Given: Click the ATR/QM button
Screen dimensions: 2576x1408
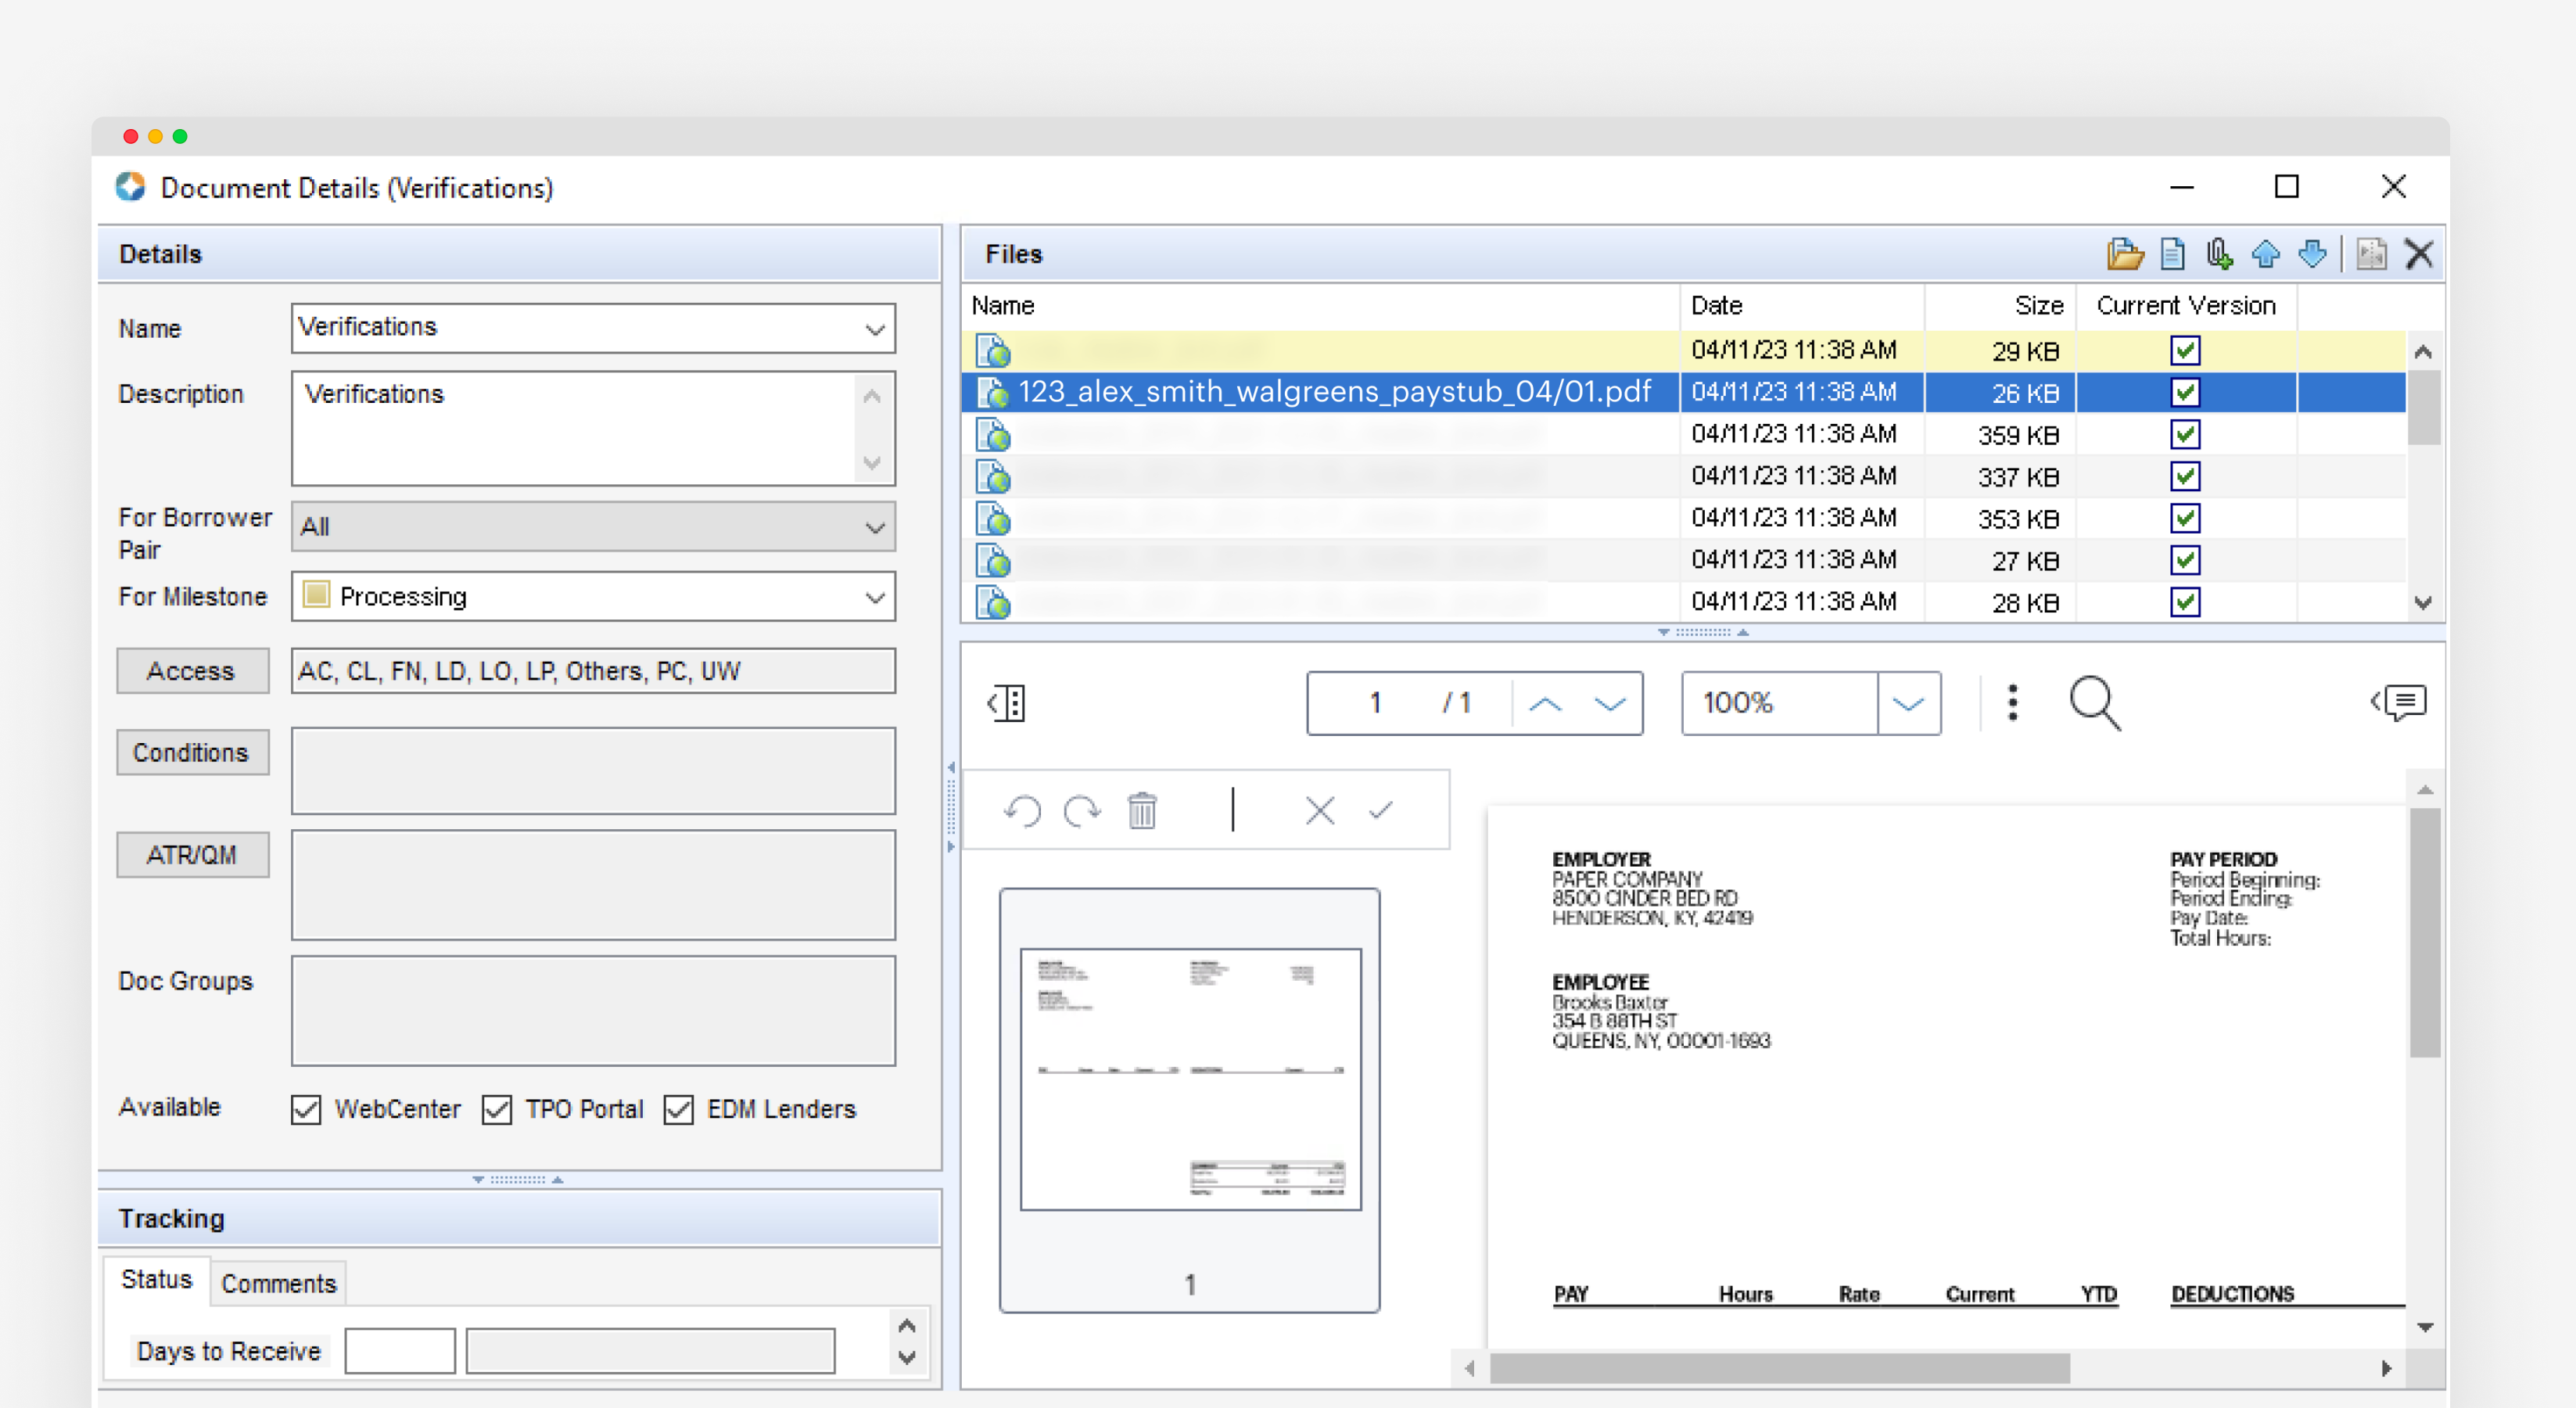Looking at the screenshot, I should click(192, 855).
